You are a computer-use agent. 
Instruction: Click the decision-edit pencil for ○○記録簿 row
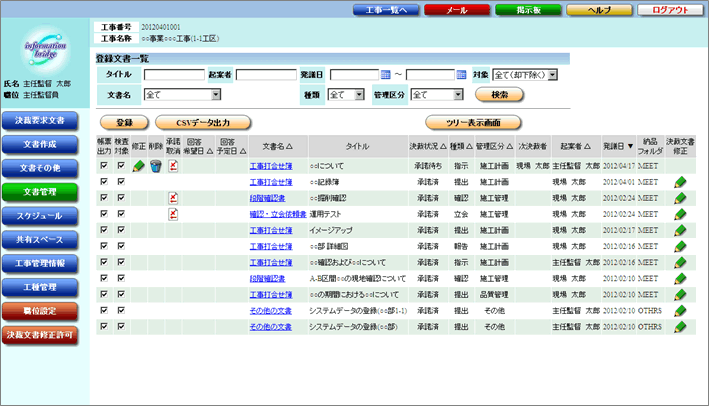coord(680,182)
